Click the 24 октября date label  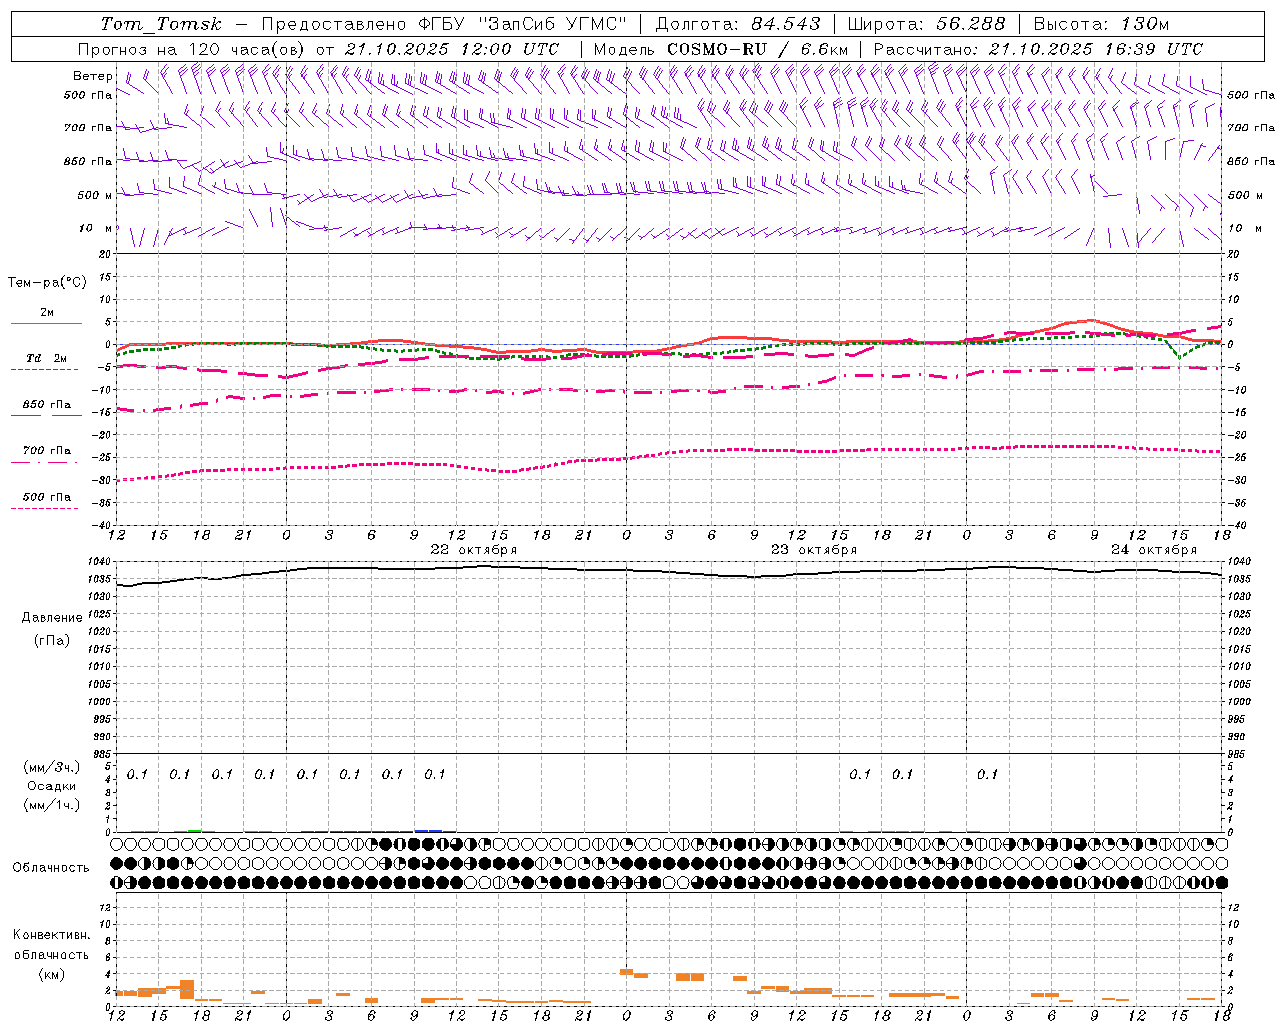(1154, 550)
